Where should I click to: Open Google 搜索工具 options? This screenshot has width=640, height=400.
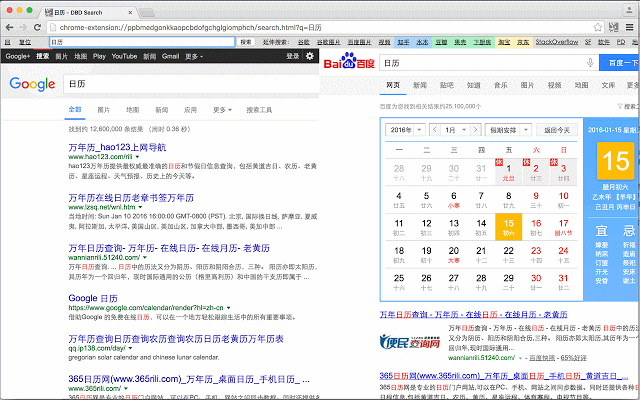tap(259, 110)
